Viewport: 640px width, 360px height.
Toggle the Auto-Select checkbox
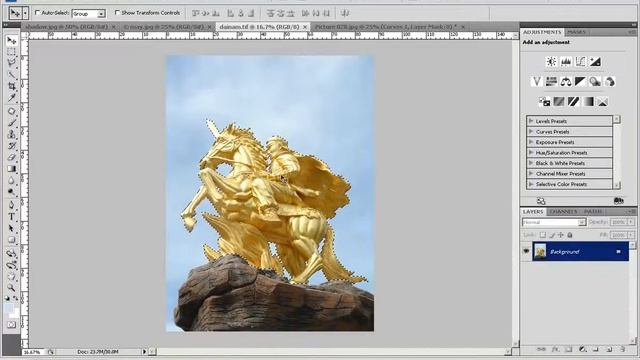(x=37, y=13)
